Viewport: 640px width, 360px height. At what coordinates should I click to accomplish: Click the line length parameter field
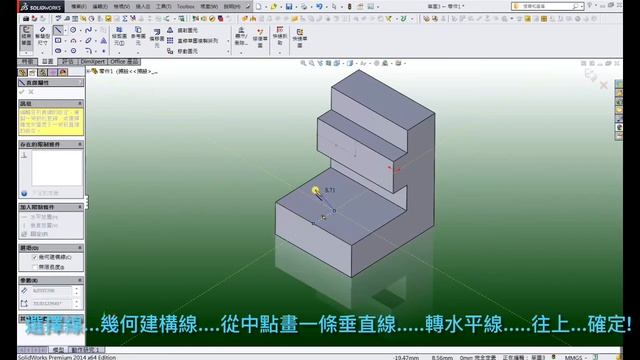[52, 291]
